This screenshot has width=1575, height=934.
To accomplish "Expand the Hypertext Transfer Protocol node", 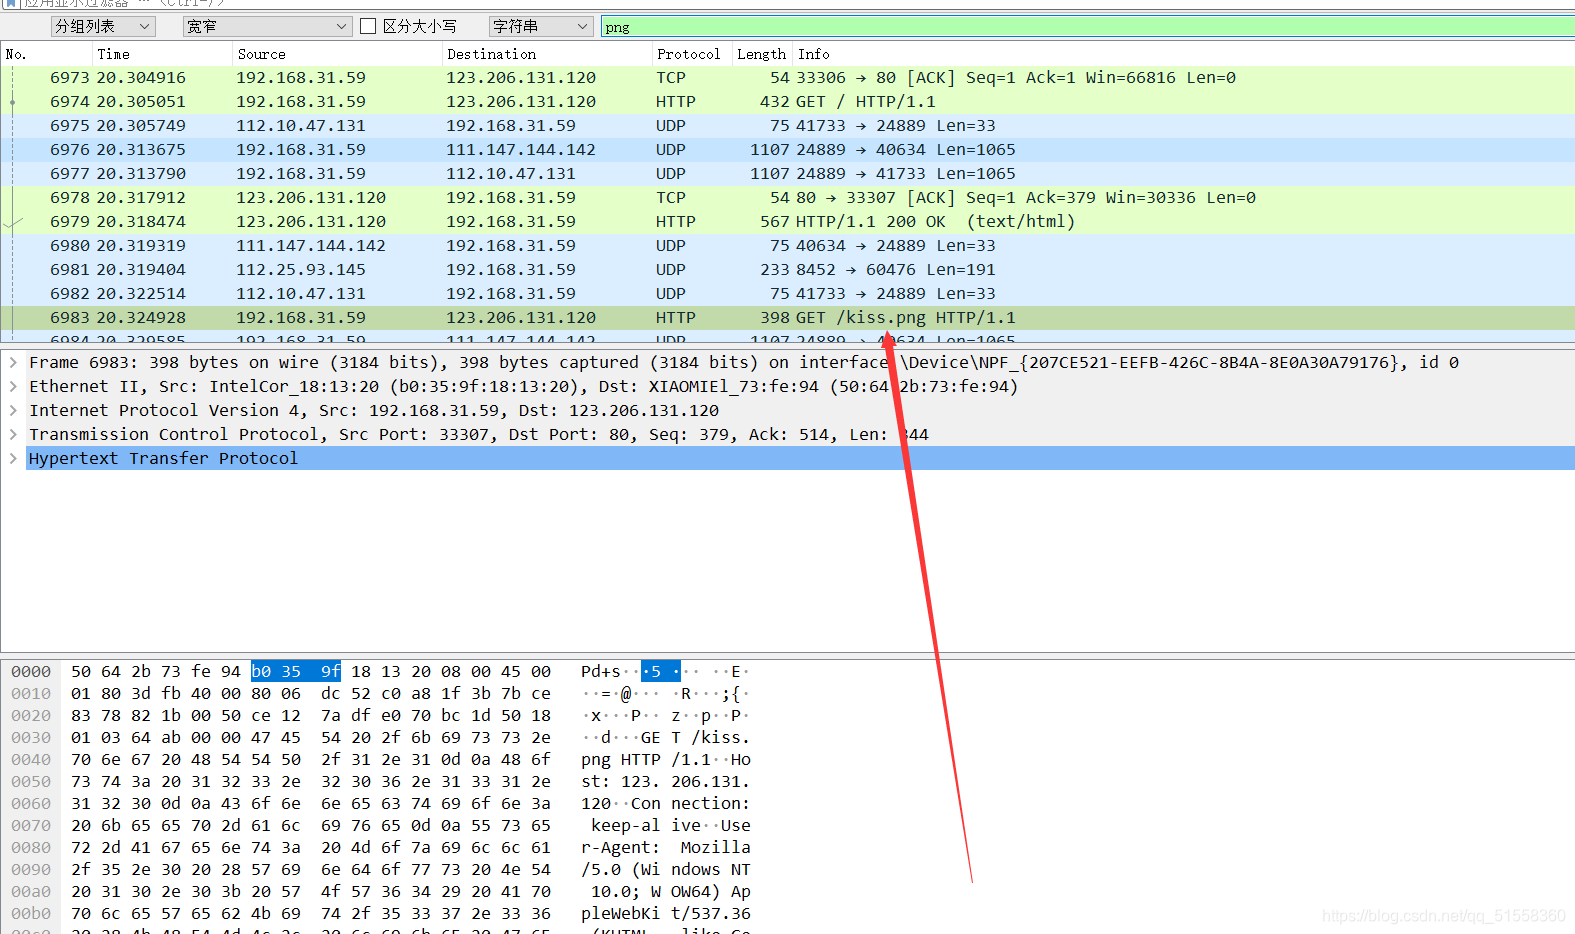I will click(x=13, y=458).
